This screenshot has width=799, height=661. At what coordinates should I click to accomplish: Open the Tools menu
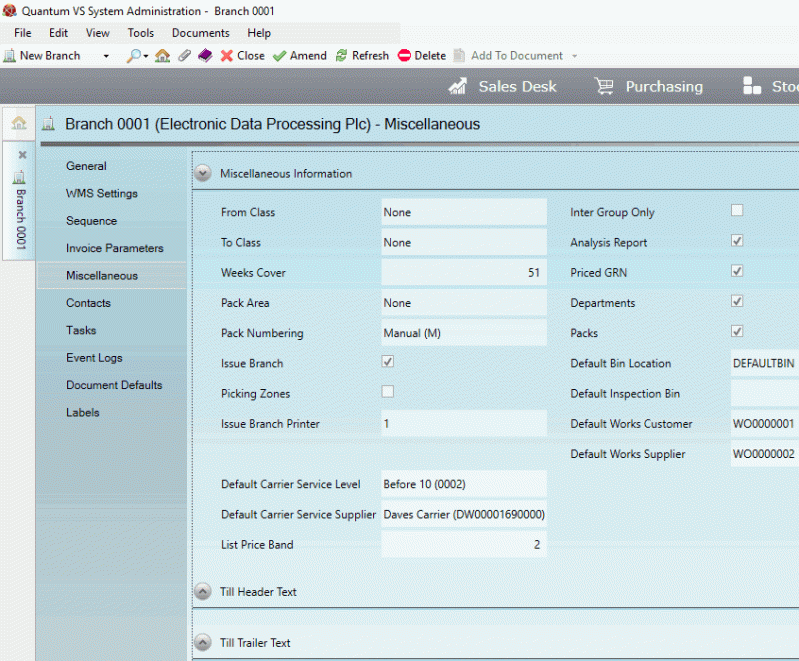141,33
